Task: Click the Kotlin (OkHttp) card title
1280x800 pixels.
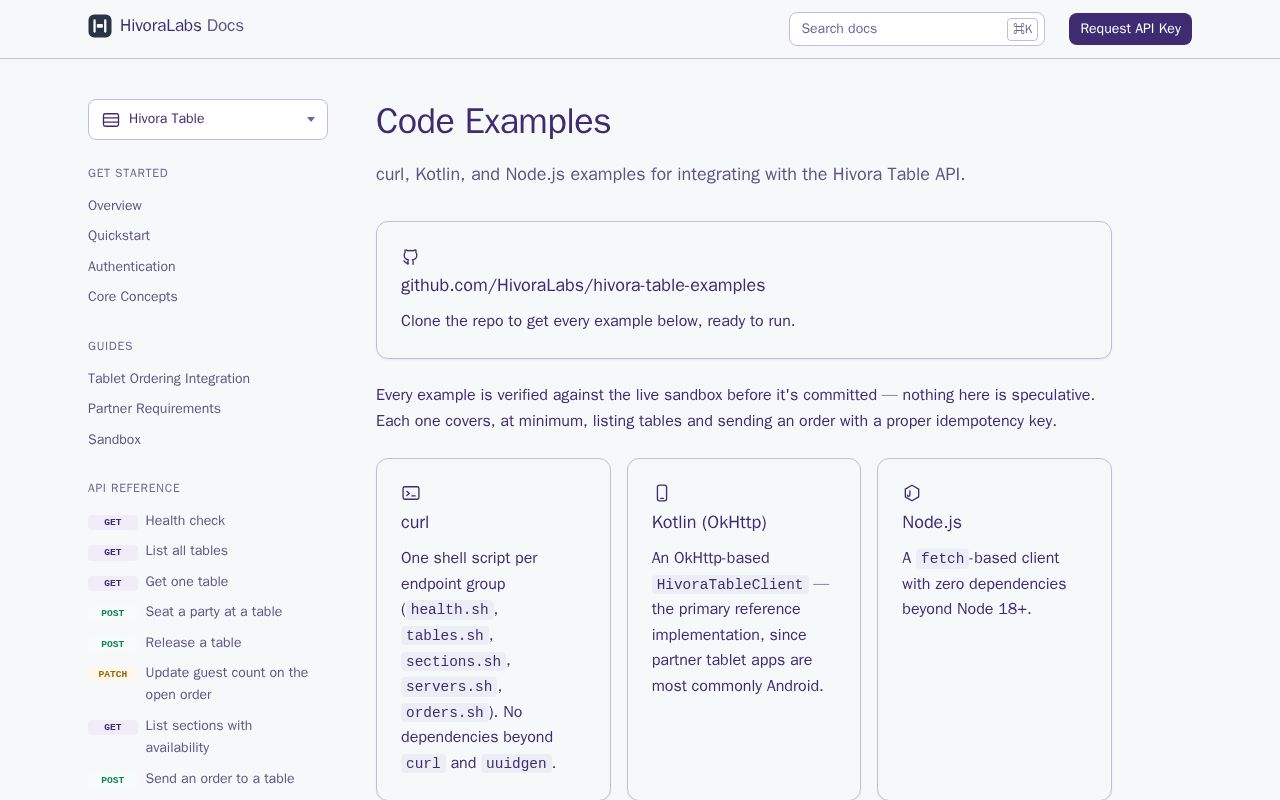Action: [x=709, y=523]
